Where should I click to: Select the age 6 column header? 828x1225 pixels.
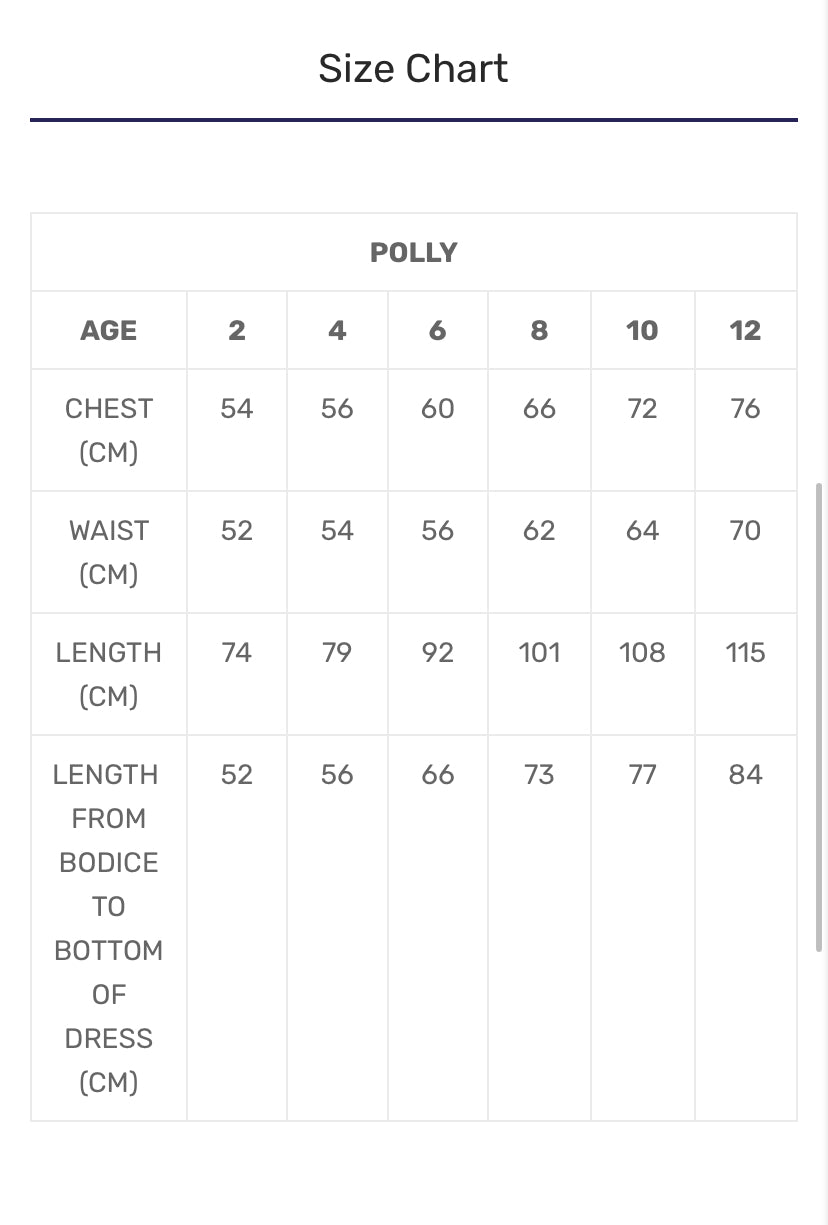[437, 331]
